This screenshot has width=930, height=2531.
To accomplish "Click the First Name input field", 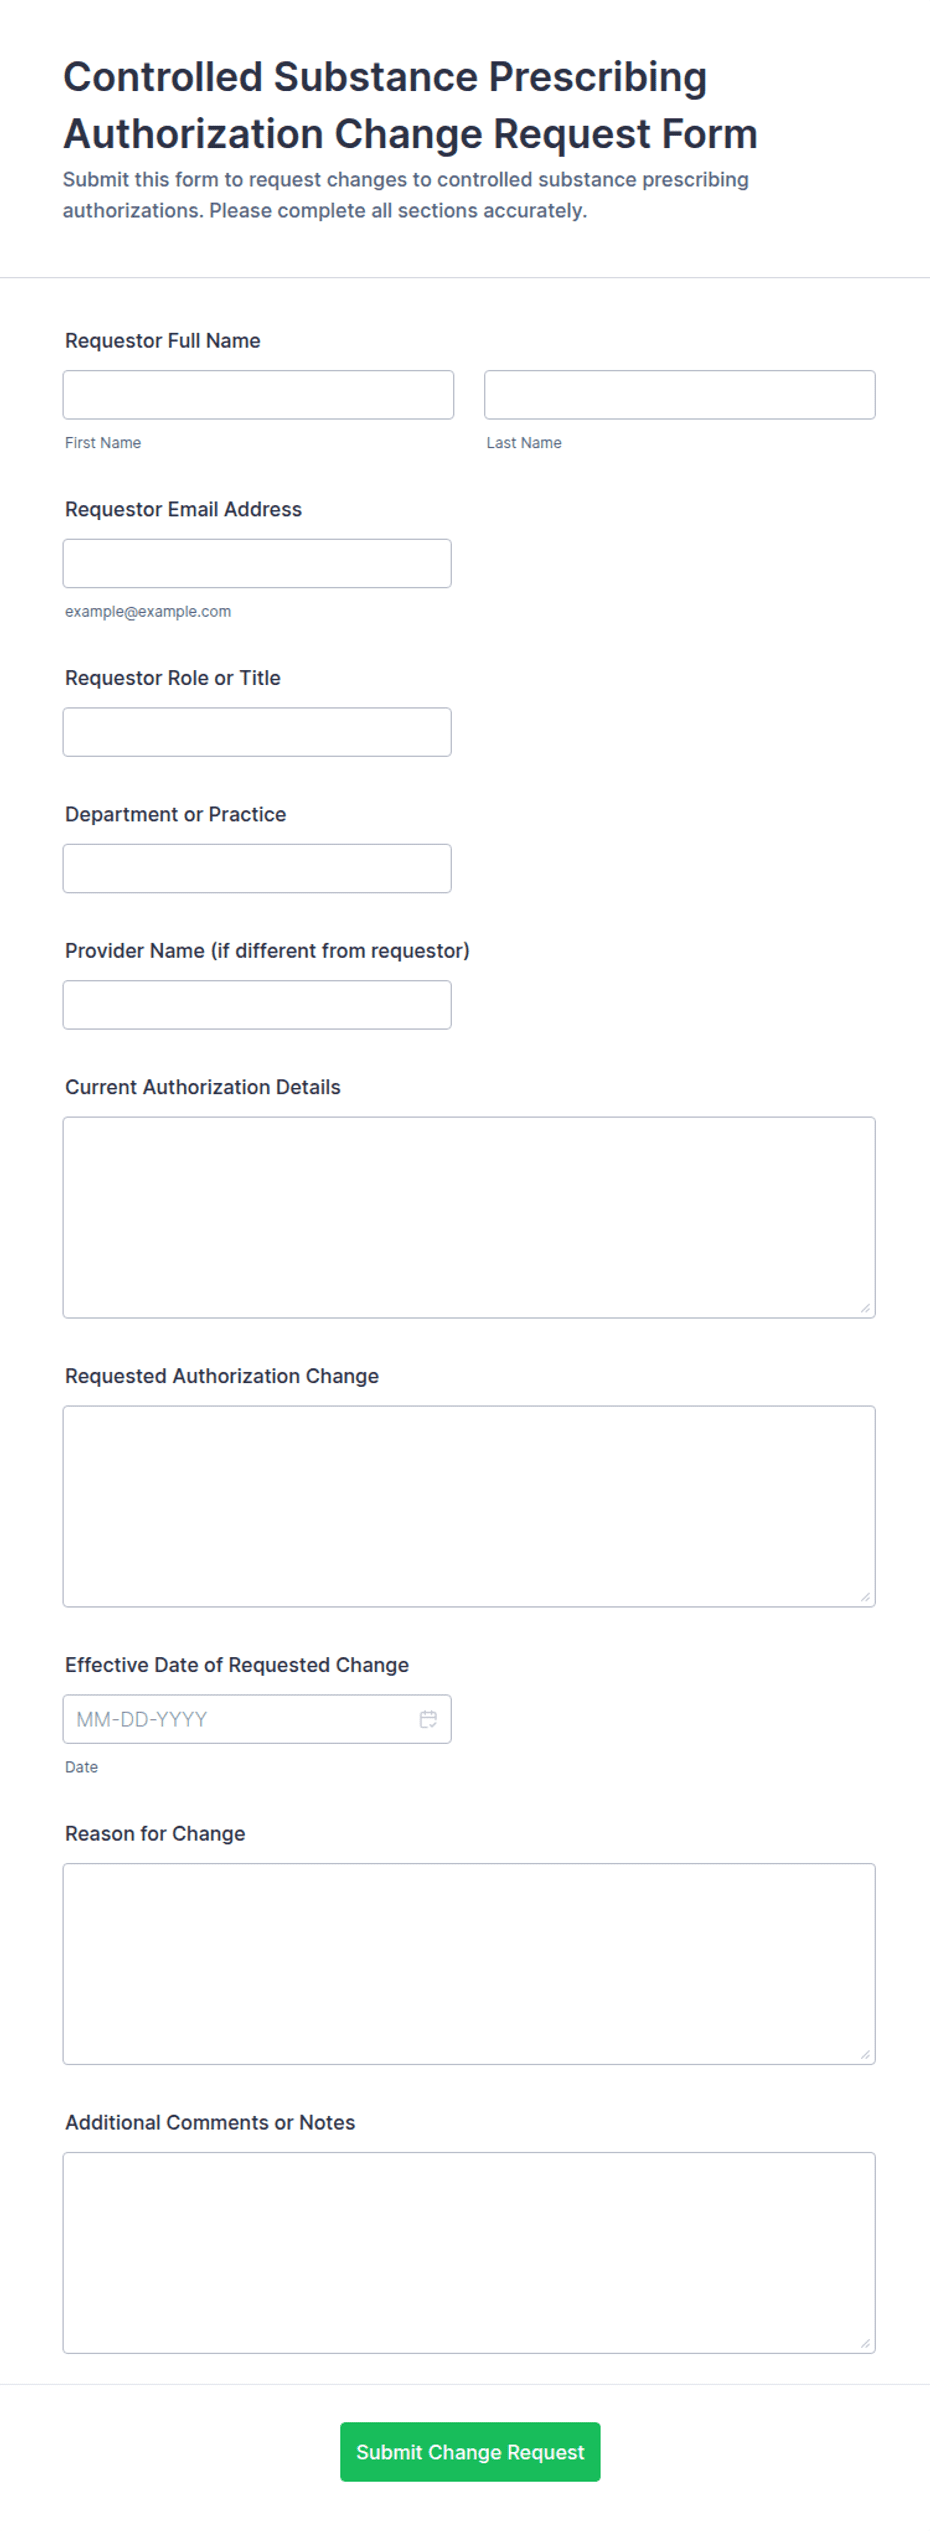I will click(258, 395).
